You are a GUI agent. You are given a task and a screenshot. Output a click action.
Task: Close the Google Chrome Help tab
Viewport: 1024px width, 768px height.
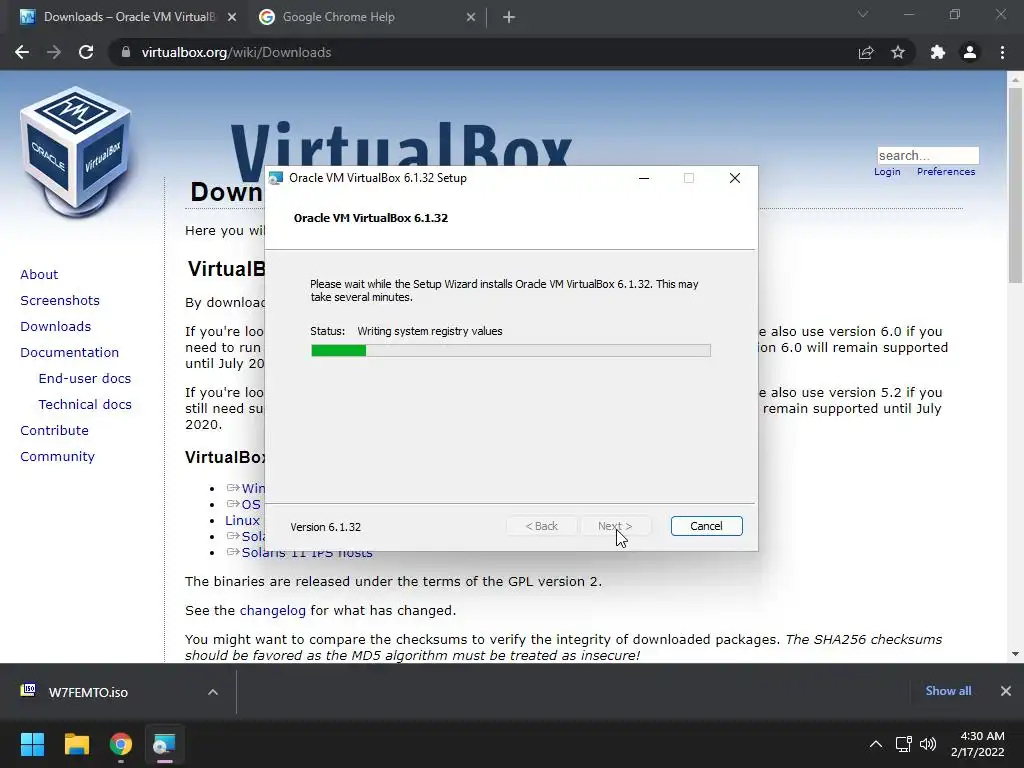(471, 17)
